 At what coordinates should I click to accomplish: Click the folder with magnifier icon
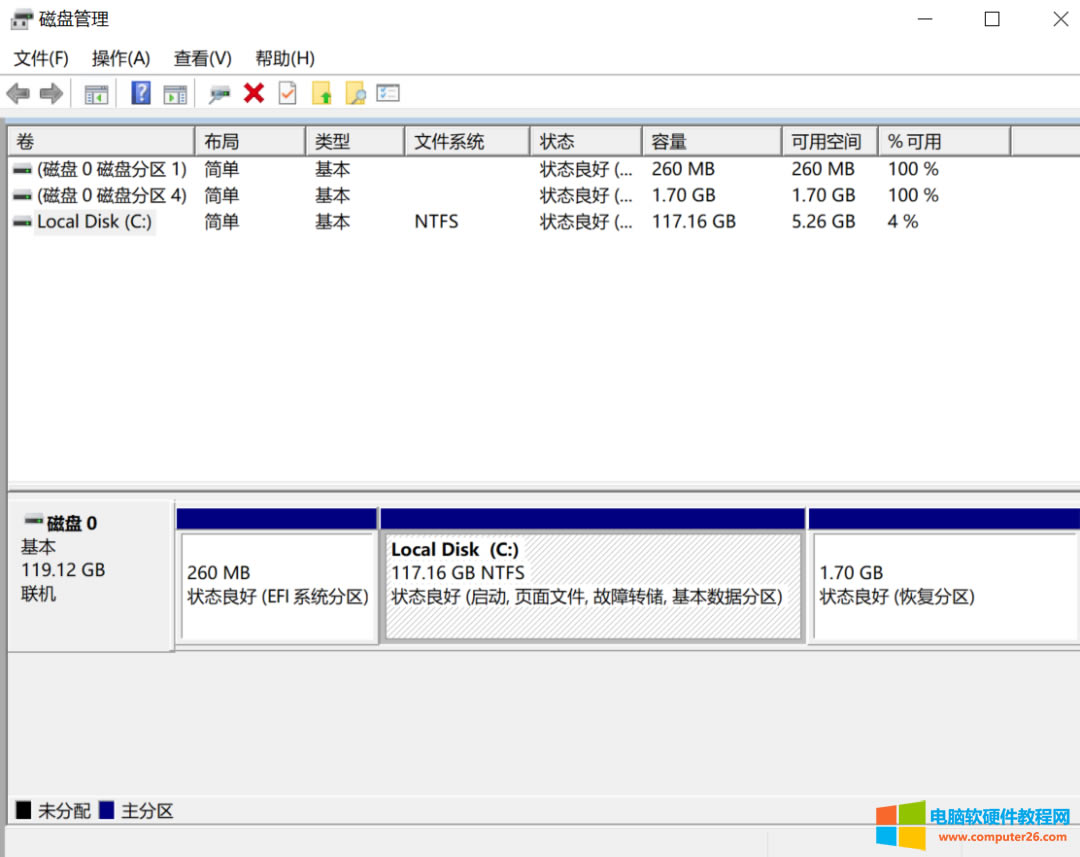[355, 94]
